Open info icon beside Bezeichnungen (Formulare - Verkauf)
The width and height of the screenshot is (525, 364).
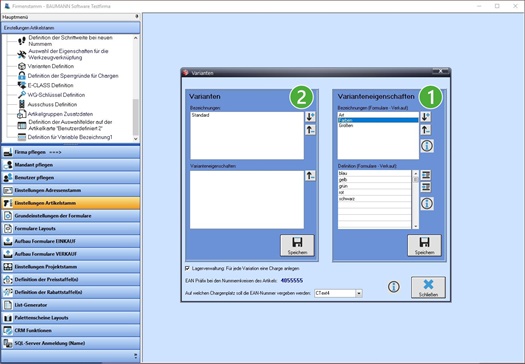pos(427,146)
